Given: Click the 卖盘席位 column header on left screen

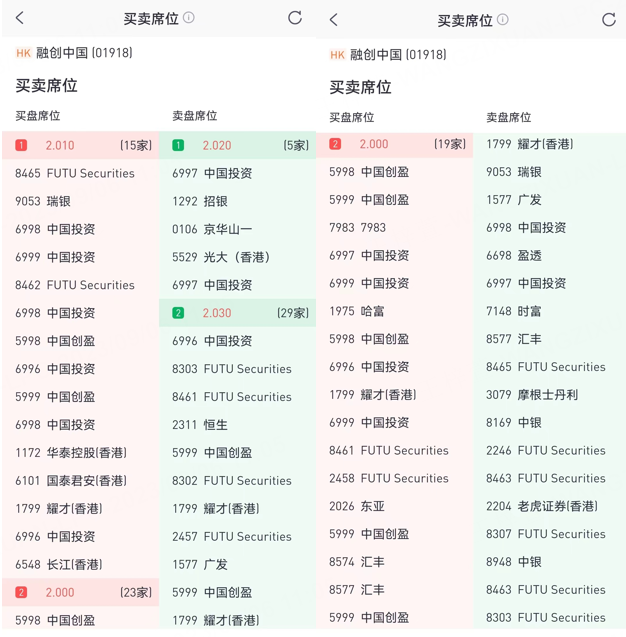Looking at the screenshot, I should (195, 116).
